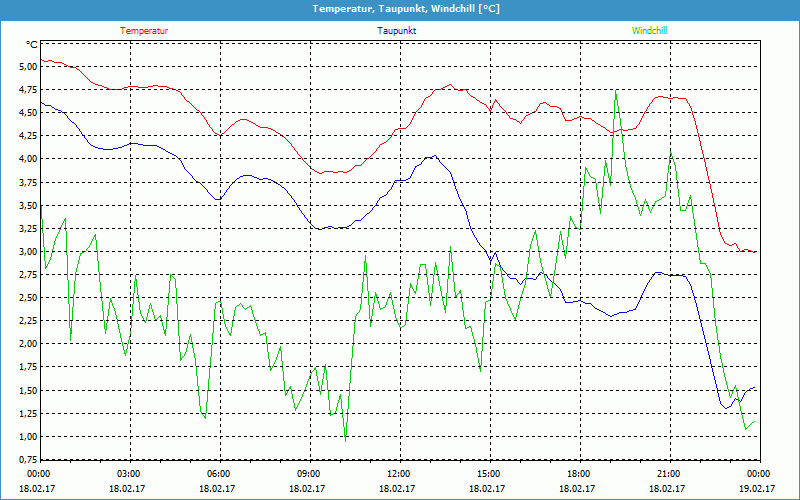Select the 03:00 time axis label
This screenshot has height=500, width=800.
(129, 474)
